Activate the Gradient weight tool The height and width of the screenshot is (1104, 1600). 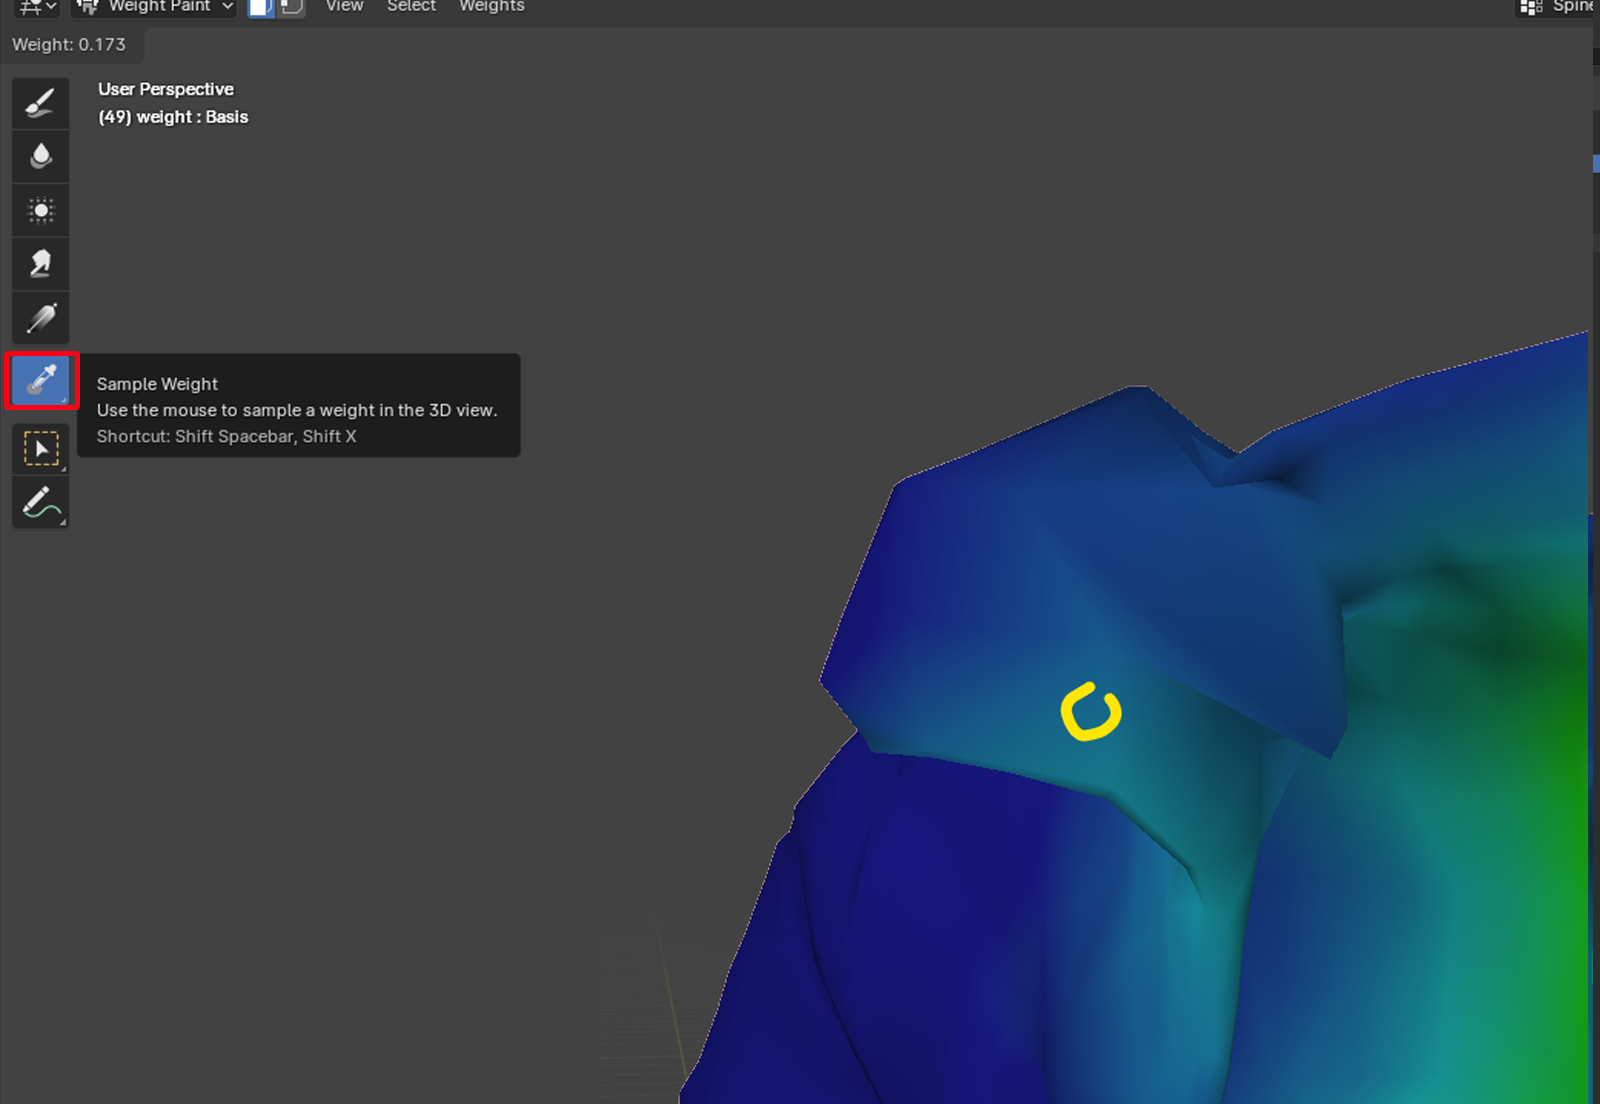[x=40, y=319]
